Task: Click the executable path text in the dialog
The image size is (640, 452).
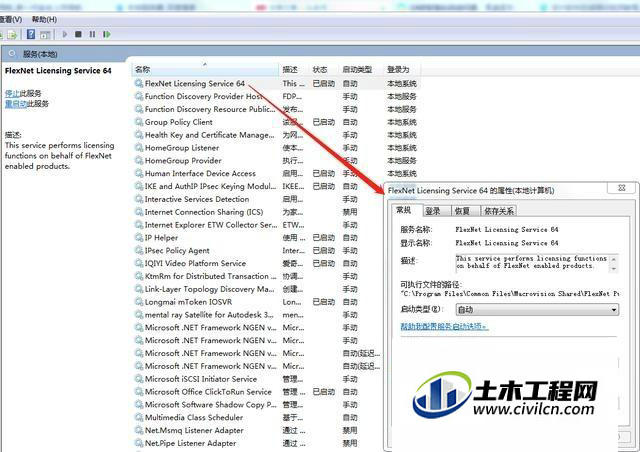Action: coord(510,294)
